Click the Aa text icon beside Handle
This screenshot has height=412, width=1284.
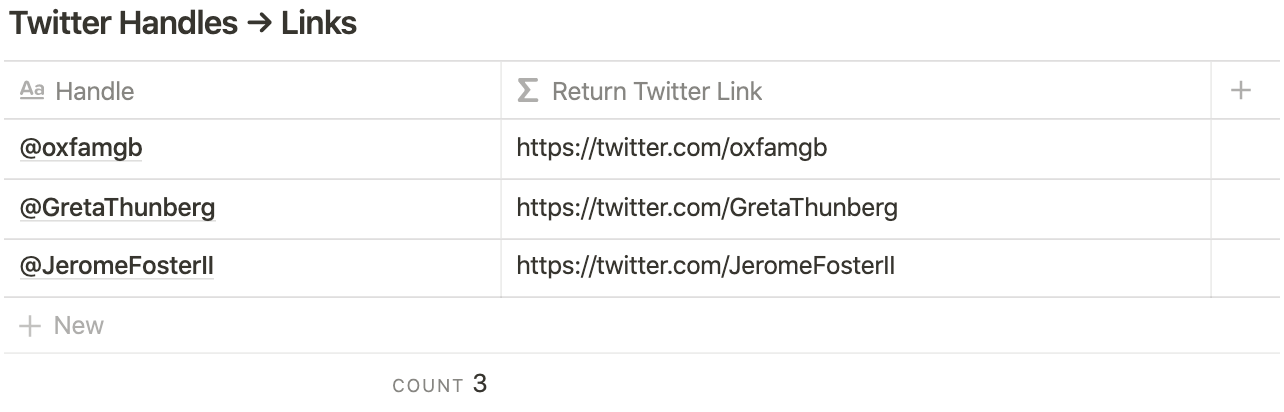(32, 91)
